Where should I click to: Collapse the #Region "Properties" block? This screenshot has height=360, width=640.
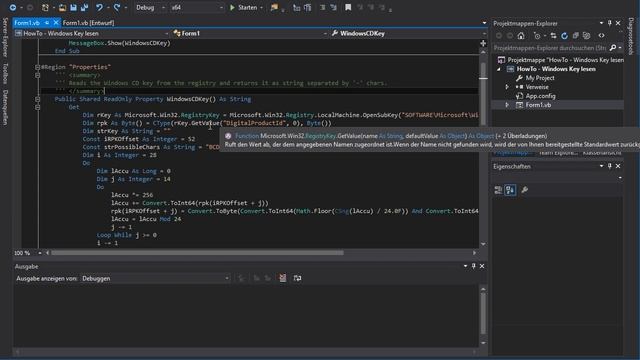click(37, 67)
